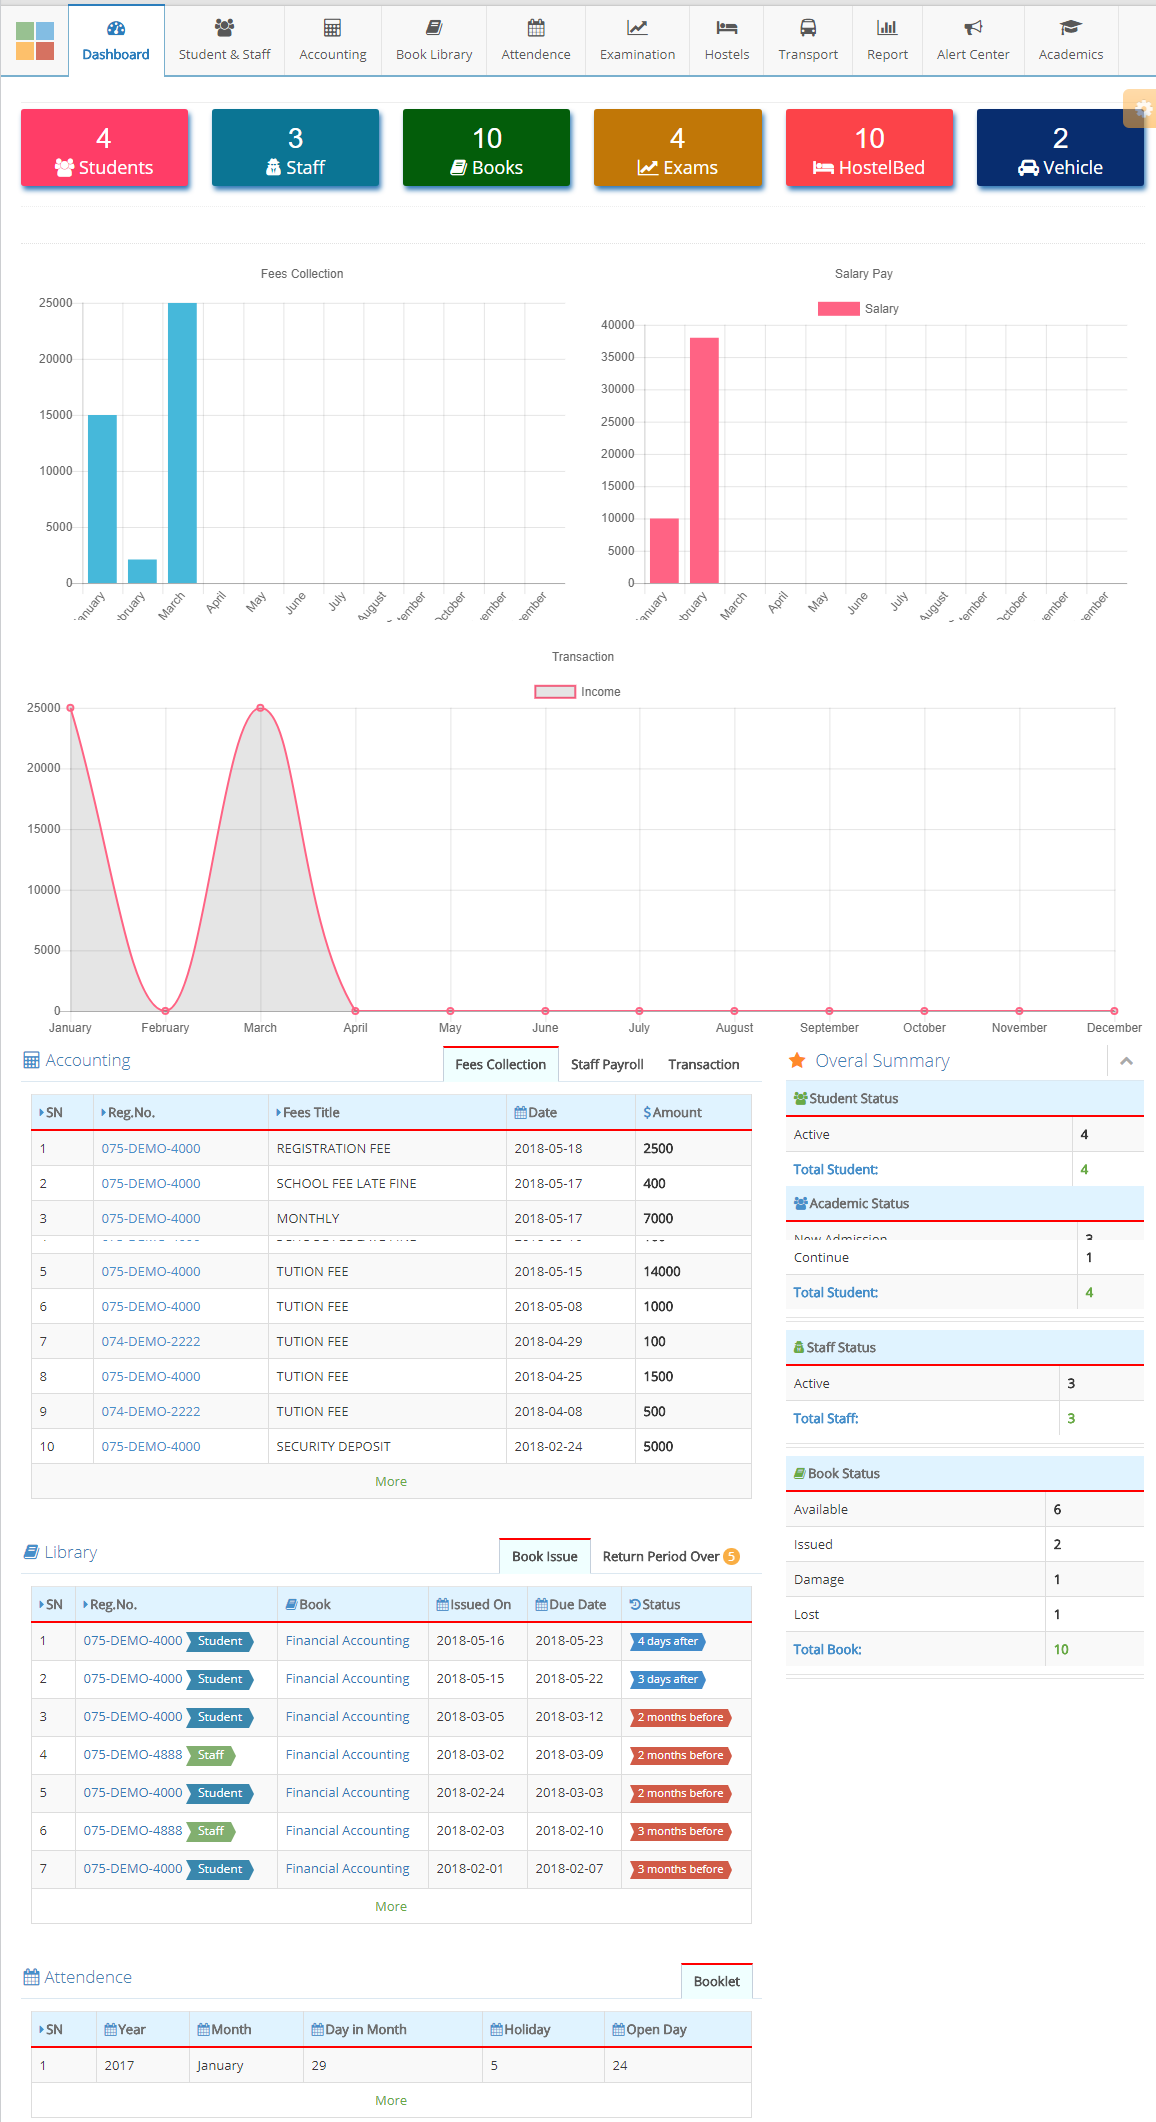Select the Transport bus icon

[808, 28]
